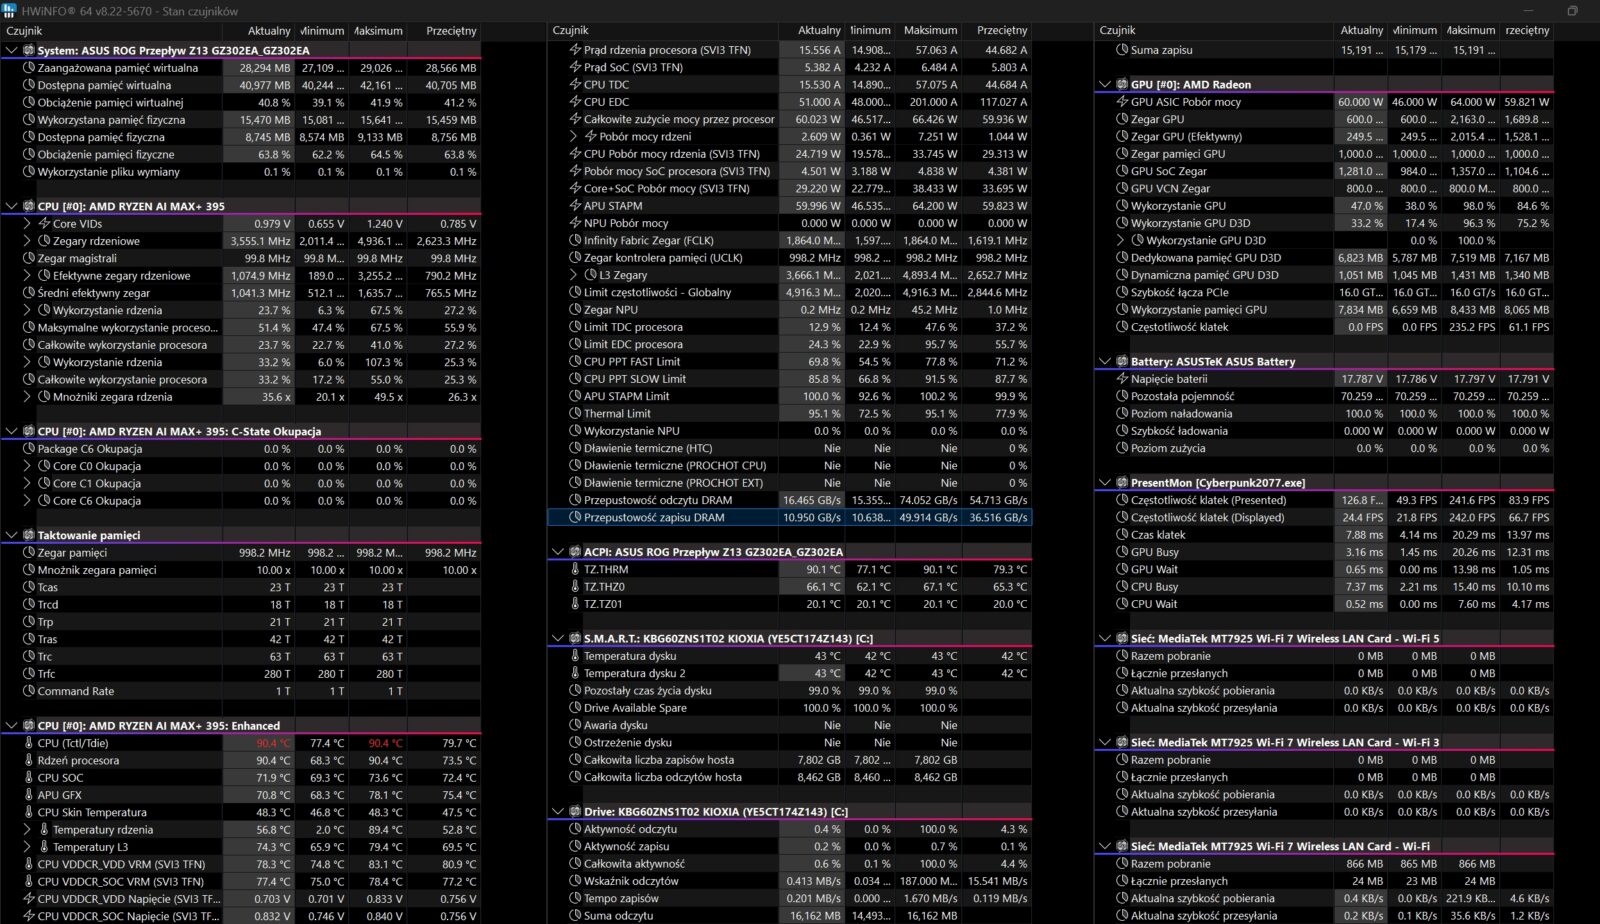Click the sensor icon of S.M.A.R.T. KIOXIA header
The image size is (1600, 924).
(x=575, y=639)
